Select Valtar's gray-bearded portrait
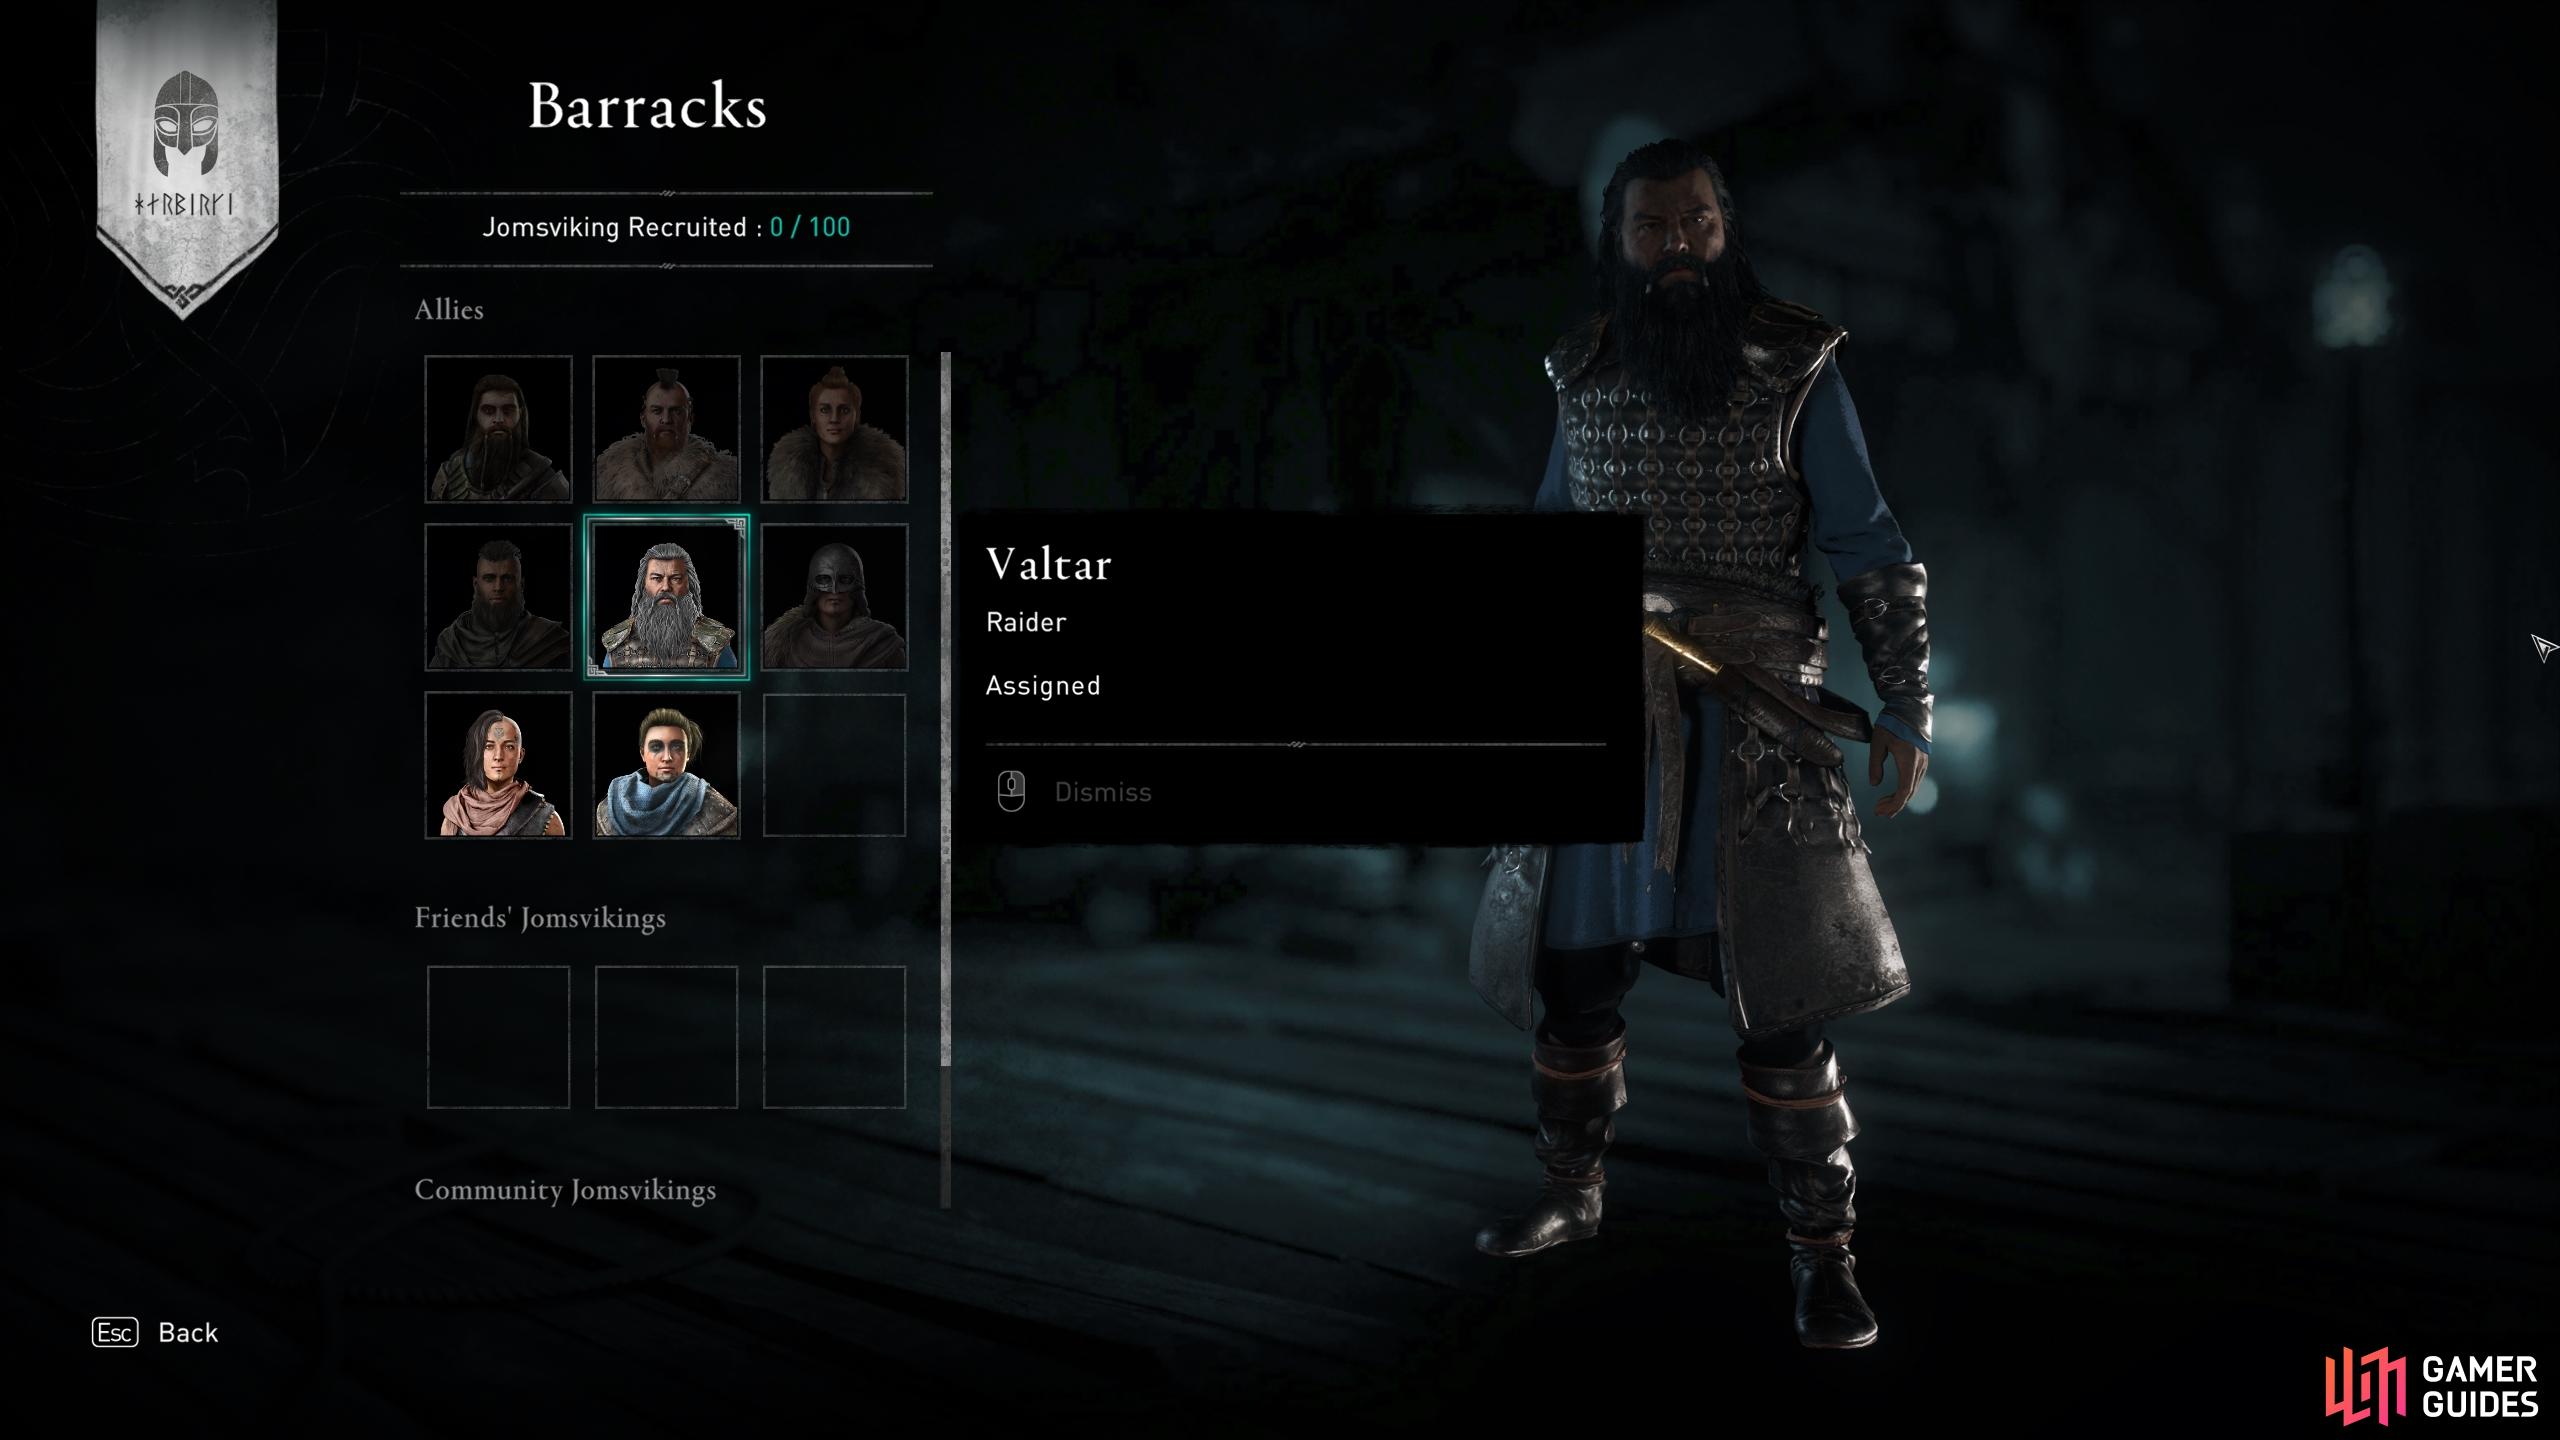 [x=666, y=597]
